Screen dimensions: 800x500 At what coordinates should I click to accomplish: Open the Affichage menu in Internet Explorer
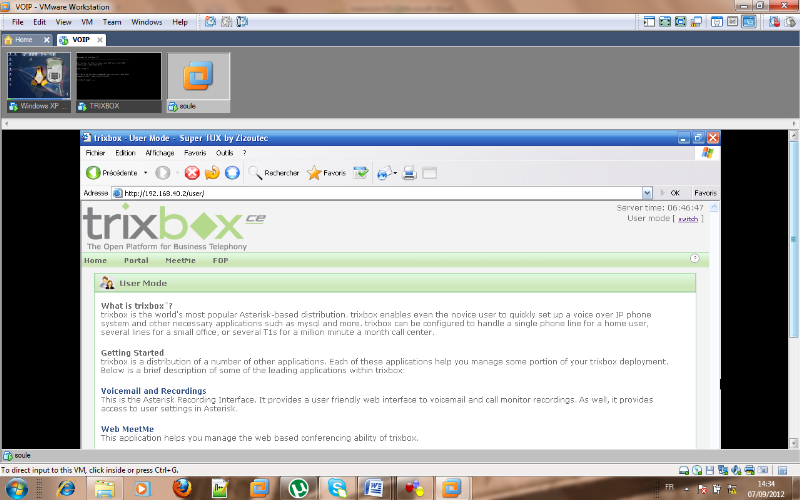tap(160, 153)
